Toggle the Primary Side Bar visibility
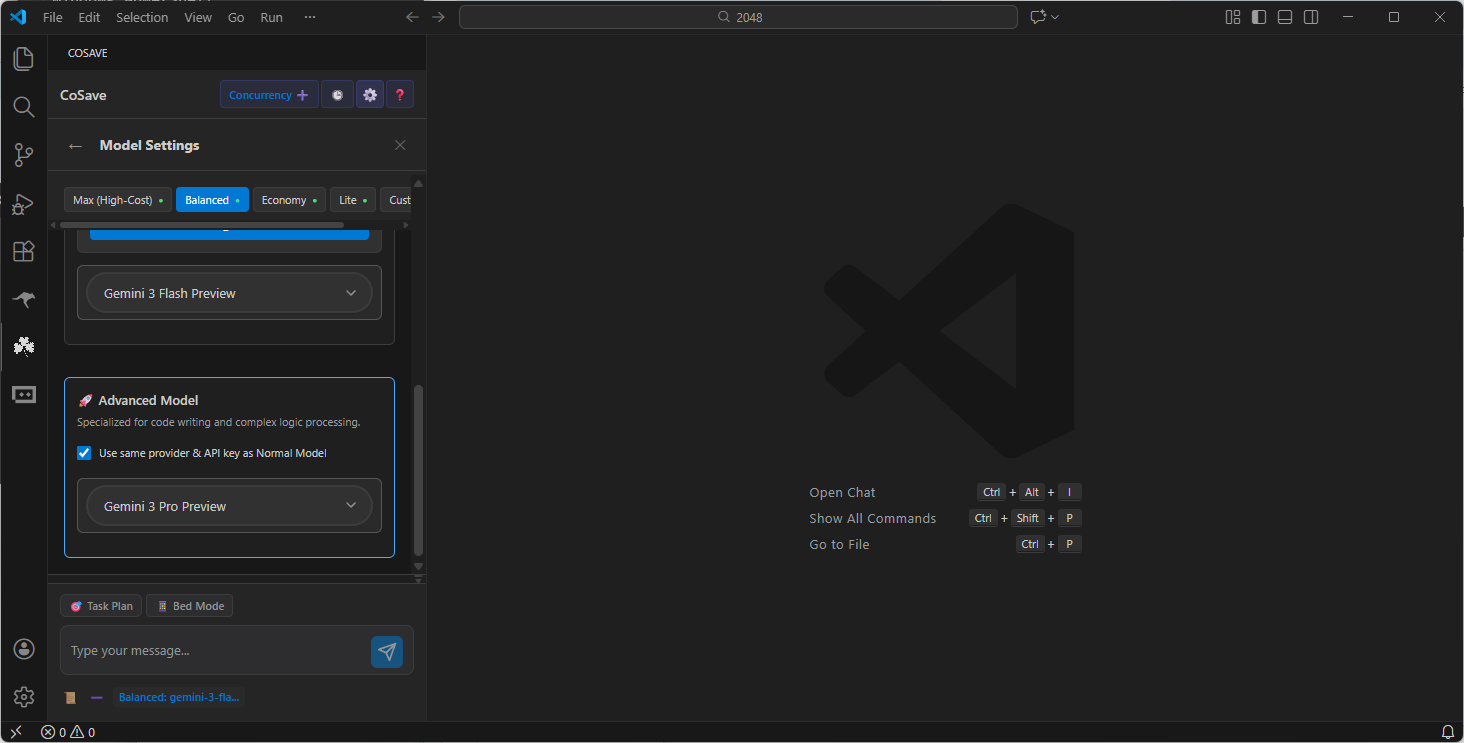The image size is (1464, 743). point(1259,17)
